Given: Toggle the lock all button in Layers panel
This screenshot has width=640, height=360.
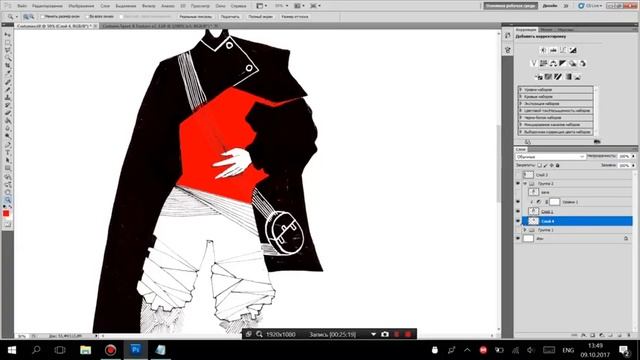Looking at the screenshot, I should [558, 165].
